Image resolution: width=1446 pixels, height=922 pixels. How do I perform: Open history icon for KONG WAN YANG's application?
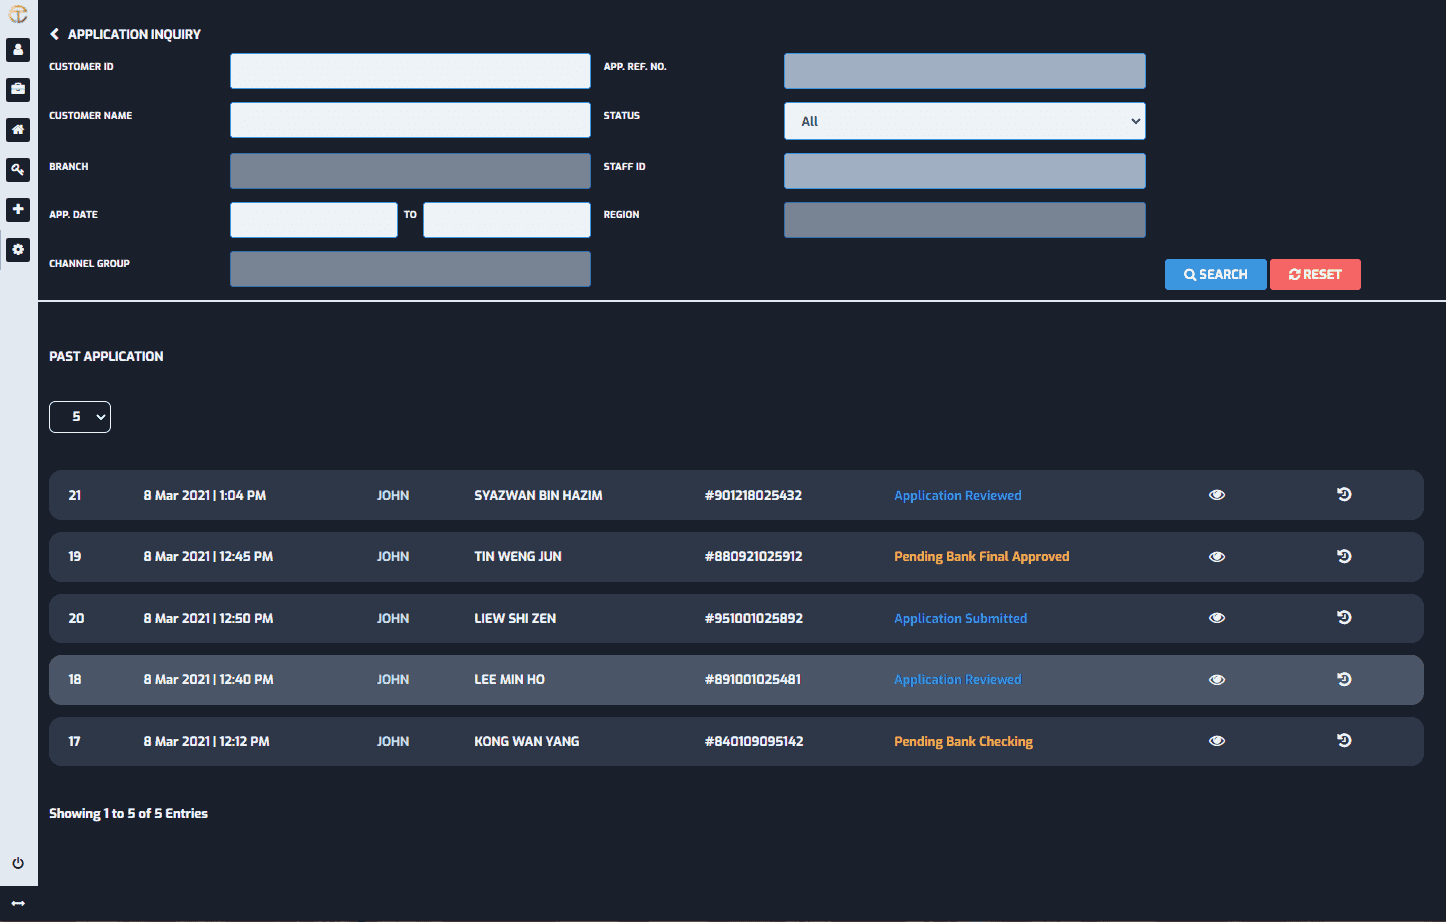pyautogui.click(x=1344, y=741)
